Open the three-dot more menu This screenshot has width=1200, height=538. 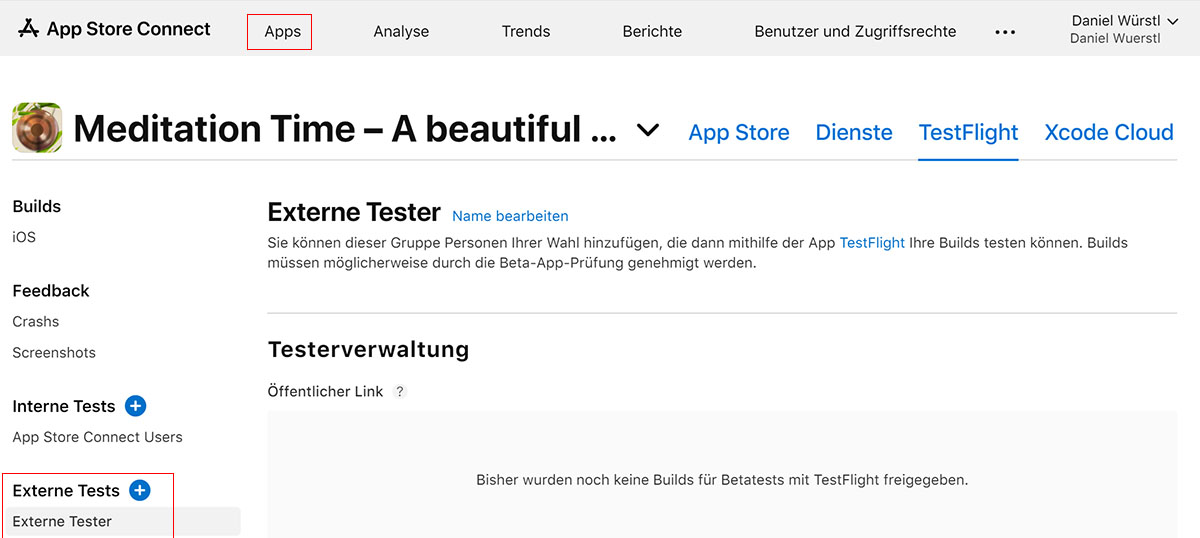click(x=1005, y=32)
